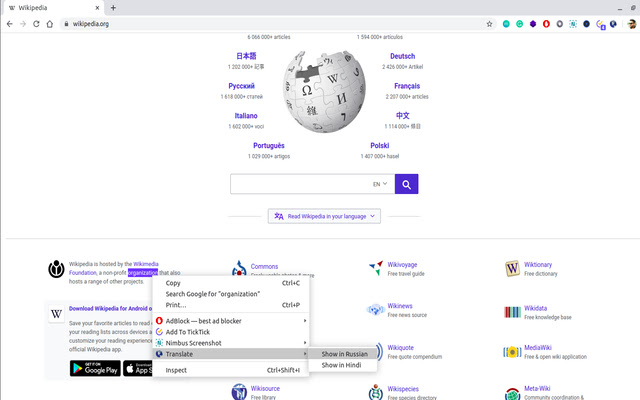Screen dimensions: 640x400
Task: Open the EN search language dropdown
Action: coord(380,184)
